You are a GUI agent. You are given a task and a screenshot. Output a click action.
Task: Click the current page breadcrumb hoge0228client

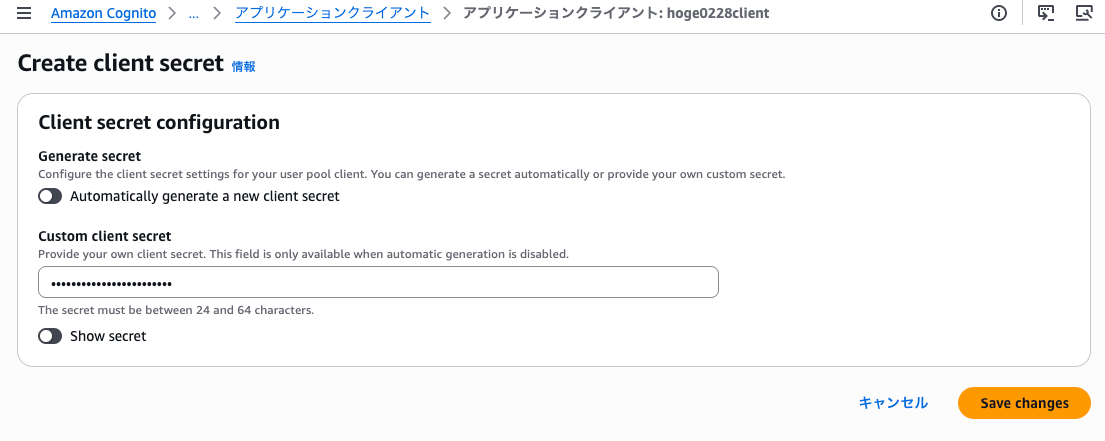pos(616,14)
